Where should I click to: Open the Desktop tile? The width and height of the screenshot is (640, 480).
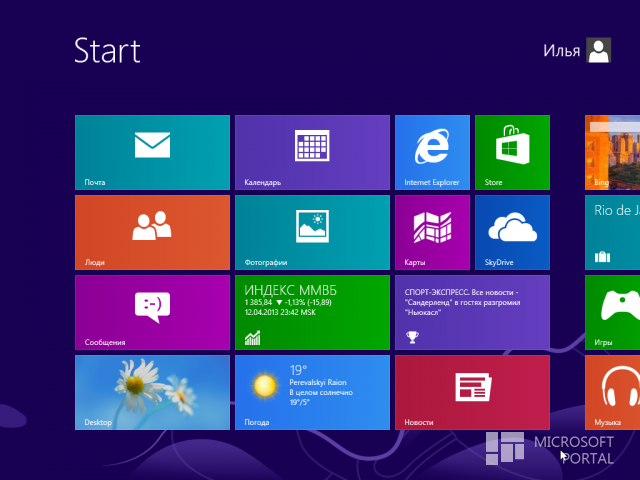click(x=152, y=392)
